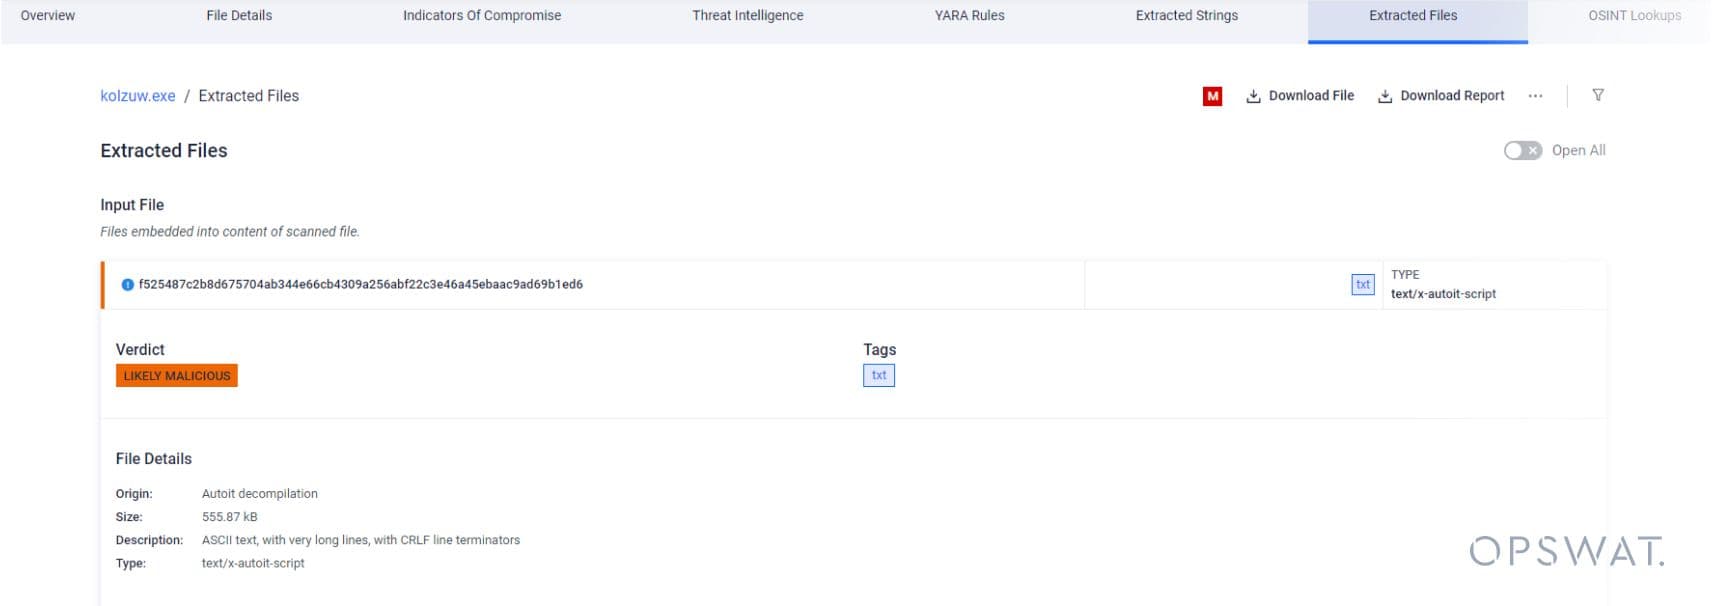
Task: Click the blue info icon before the hash
Action: tap(127, 285)
